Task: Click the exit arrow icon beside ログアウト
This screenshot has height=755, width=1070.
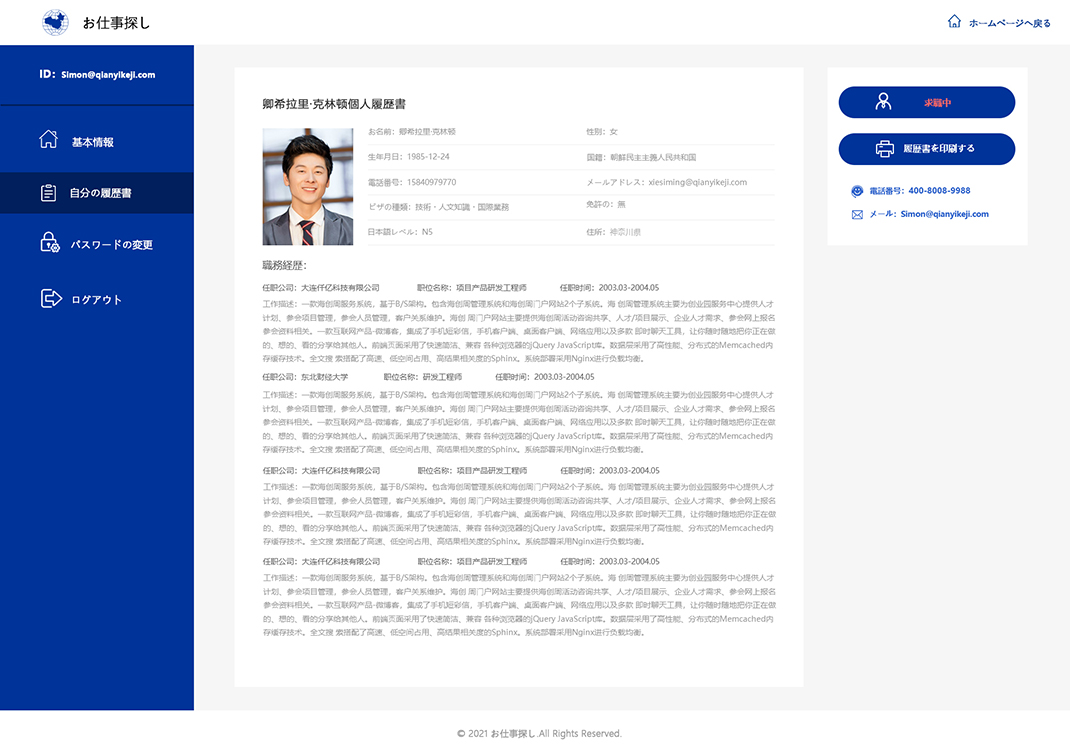Action: (x=50, y=298)
